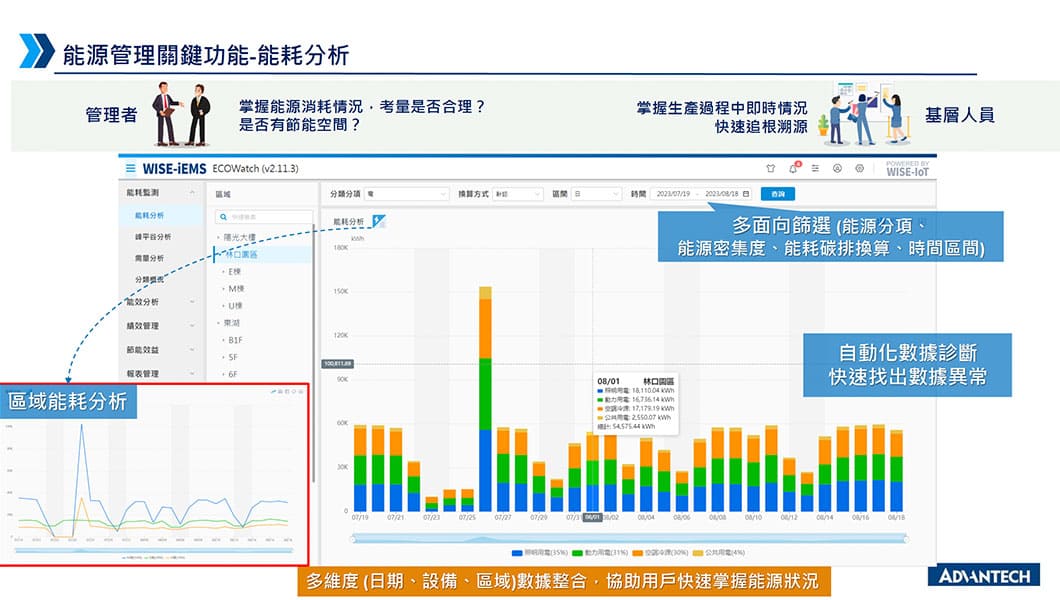Viewport: 1060px width, 600px height.
Task: Click the 08/18 label on the x-axis
Action: [896, 518]
